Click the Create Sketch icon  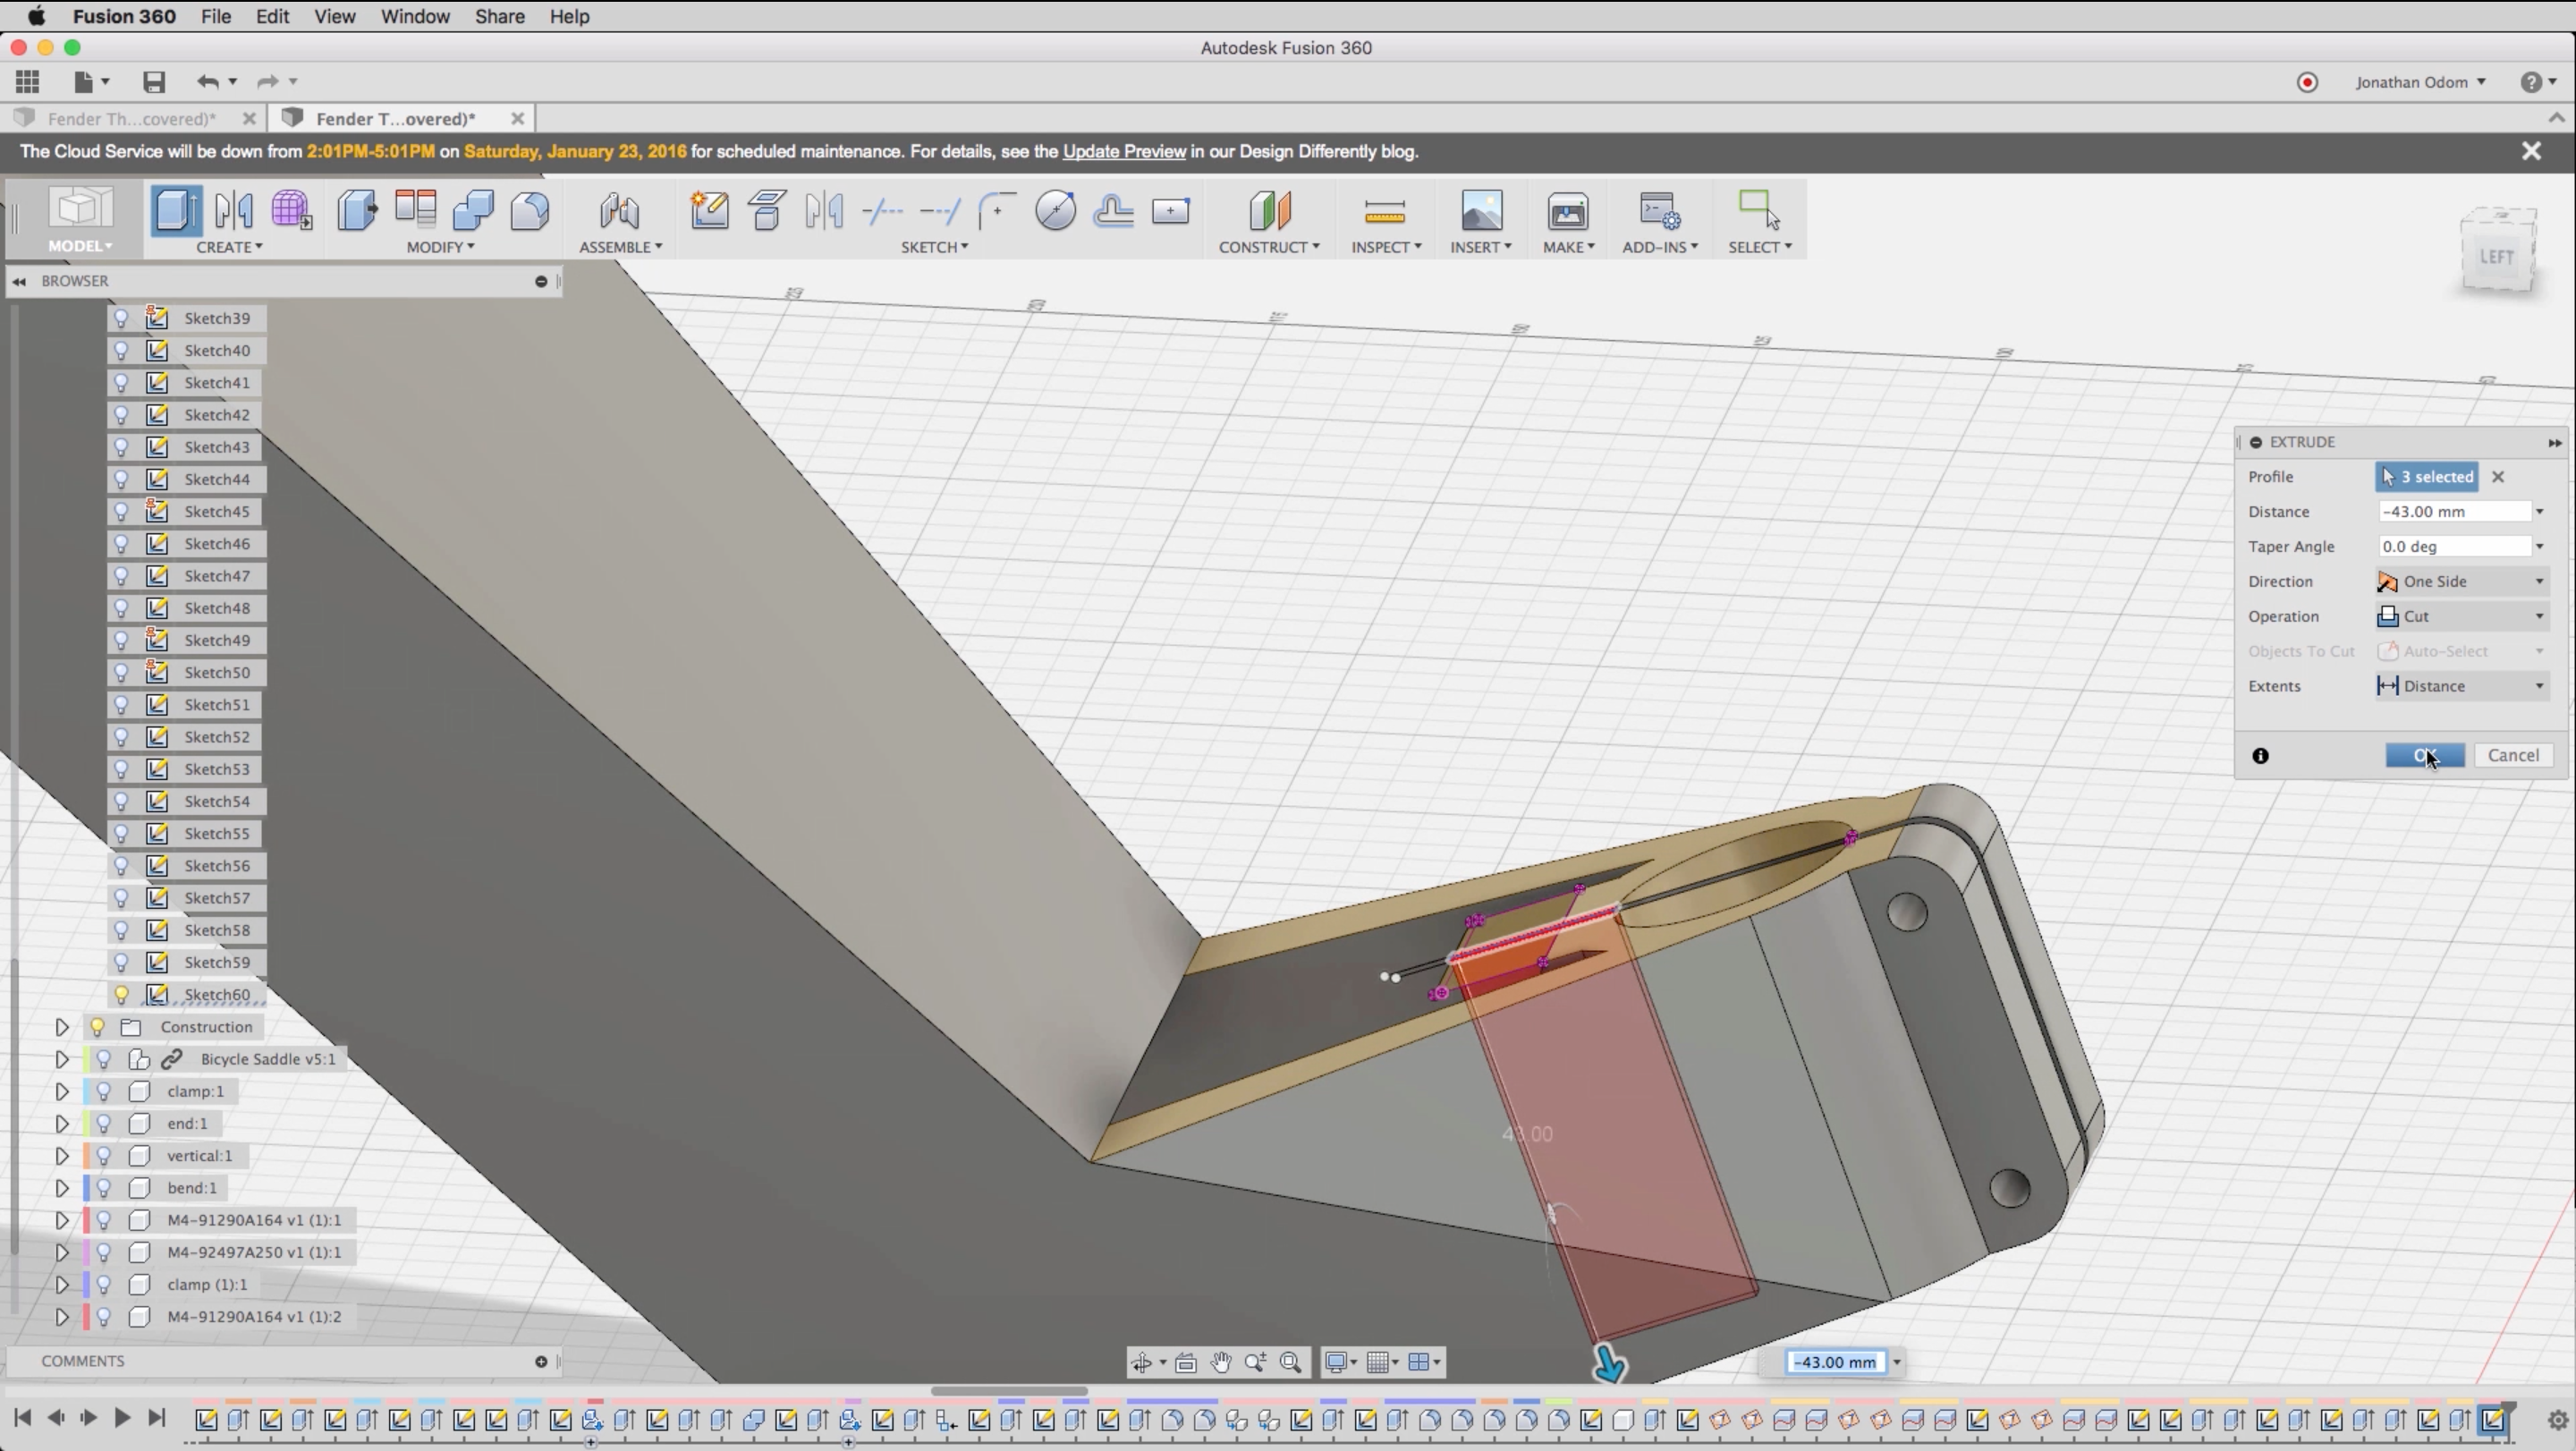[x=709, y=211]
